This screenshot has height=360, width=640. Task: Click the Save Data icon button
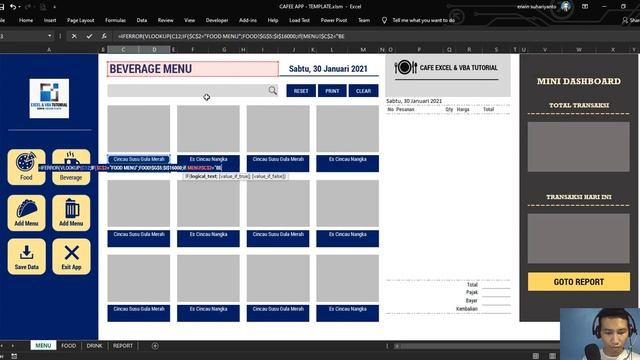[x=27, y=257]
